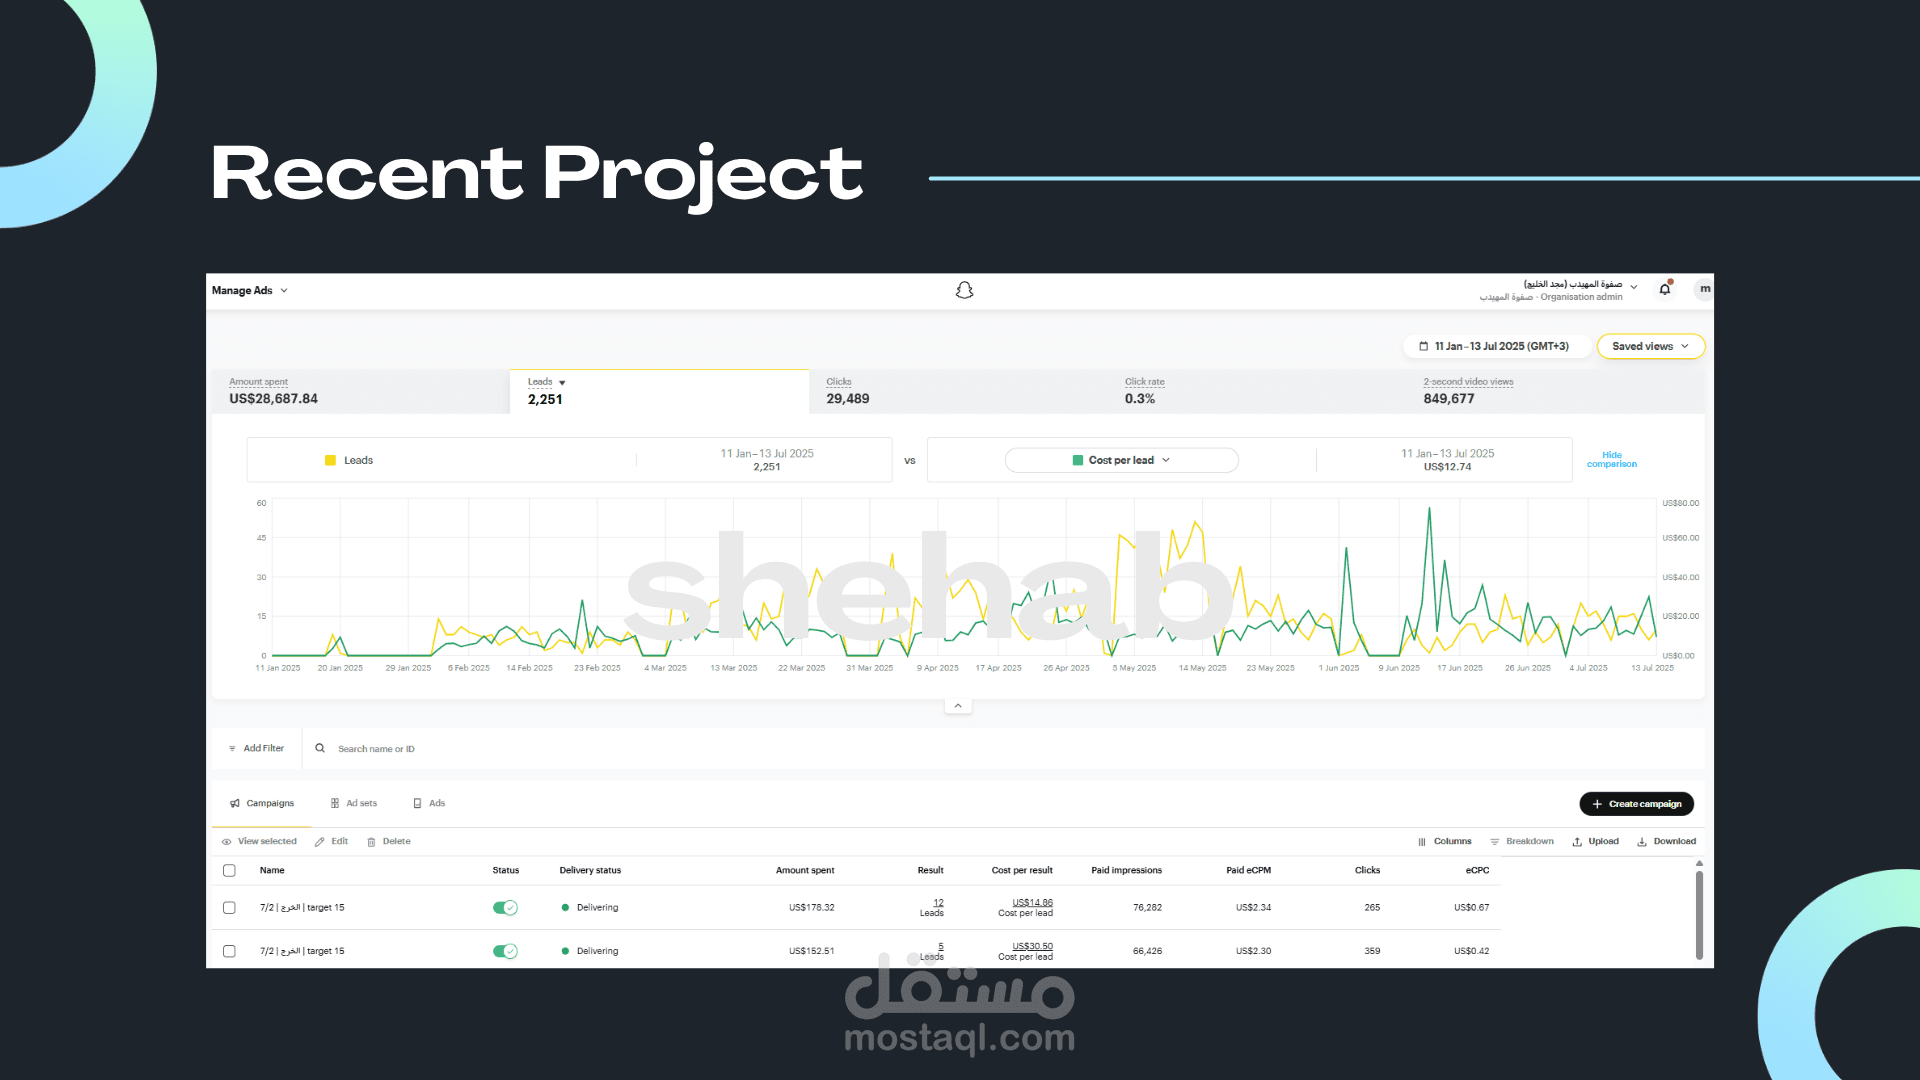The height and width of the screenshot is (1080, 1920).
Task: Sort by the Paid eCPM column header
Action: pyautogui.click(x=1248, y=870)
